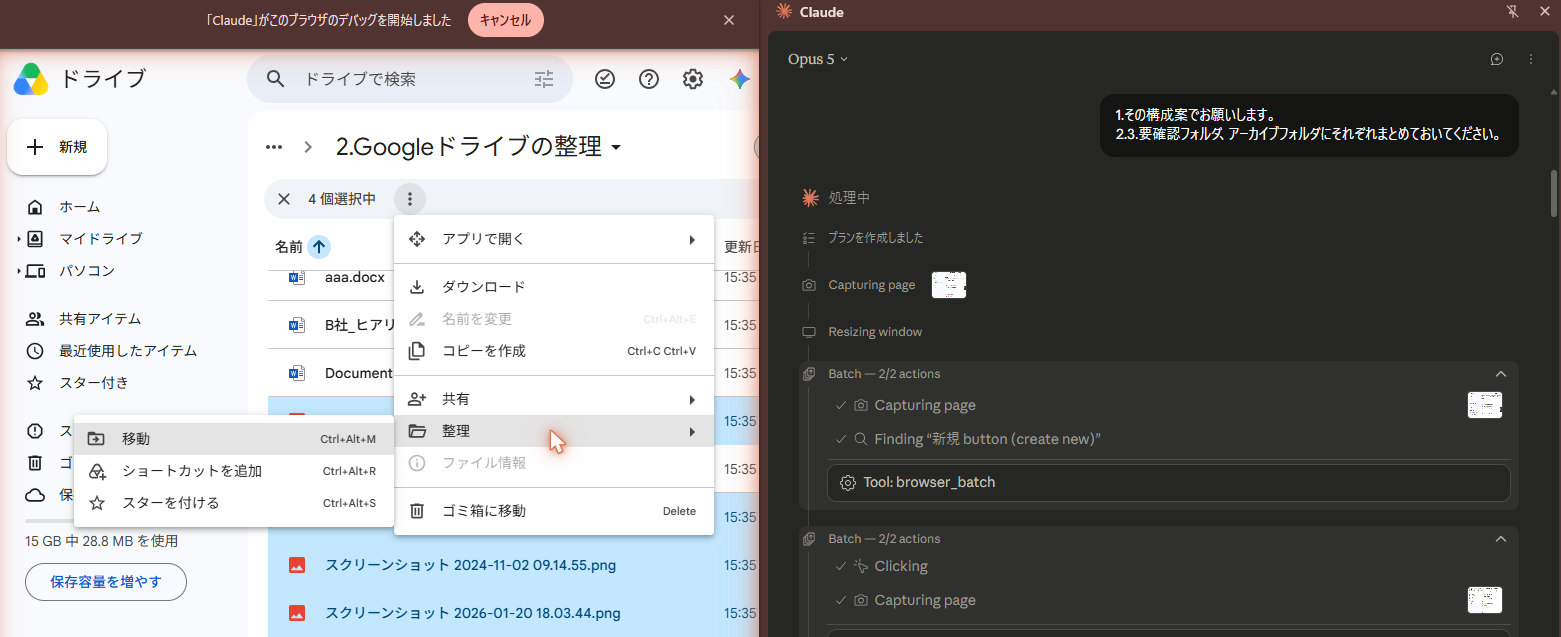Open 最近使用したアイテム in the sidebar
The width and height of the screenshot is (1561, 637).
pos(128,351)
